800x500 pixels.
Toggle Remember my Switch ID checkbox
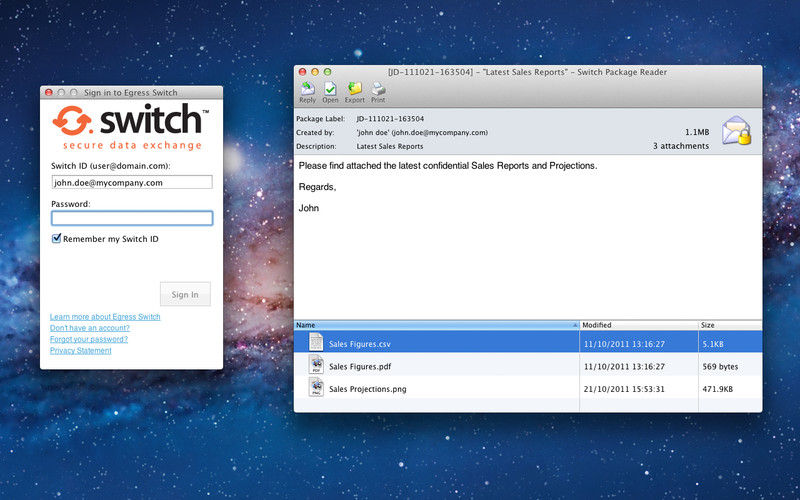click(x=57, y=238)
